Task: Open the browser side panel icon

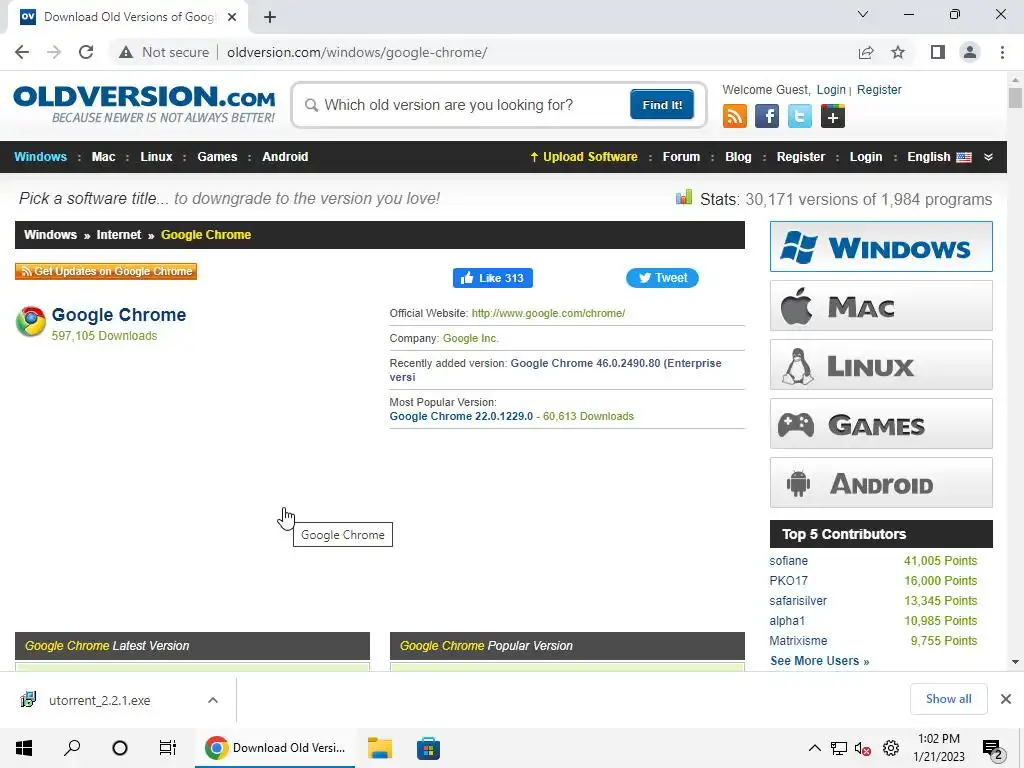Action: (x=938, y=52)
